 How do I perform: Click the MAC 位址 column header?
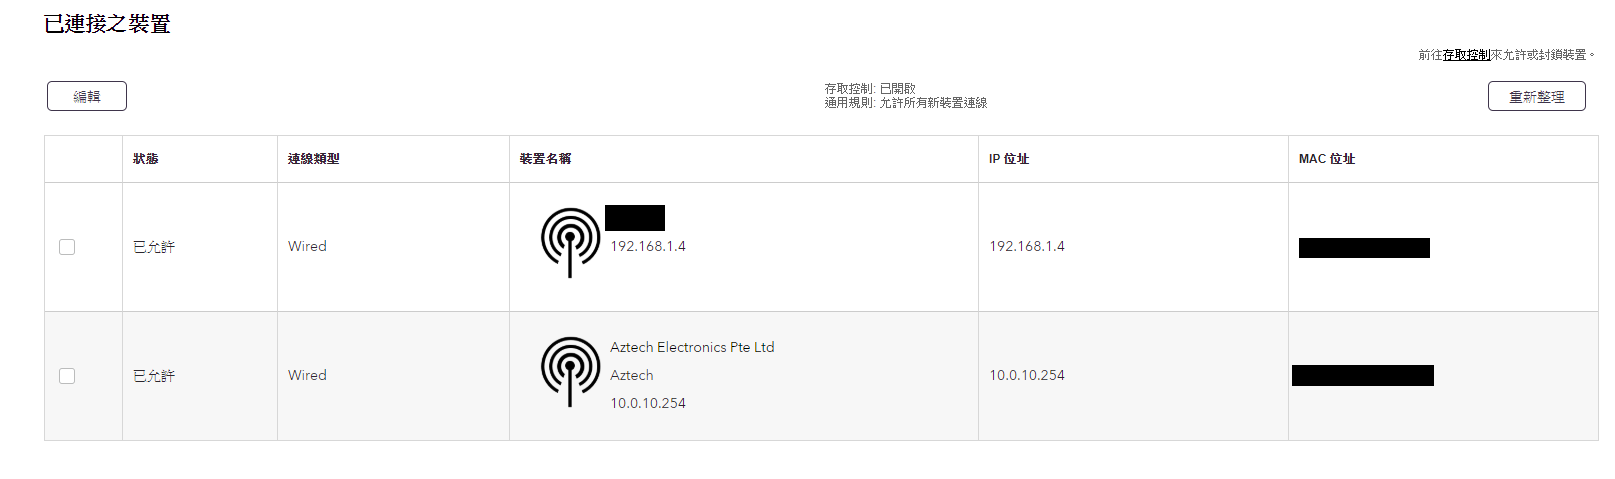(1327, 159)
